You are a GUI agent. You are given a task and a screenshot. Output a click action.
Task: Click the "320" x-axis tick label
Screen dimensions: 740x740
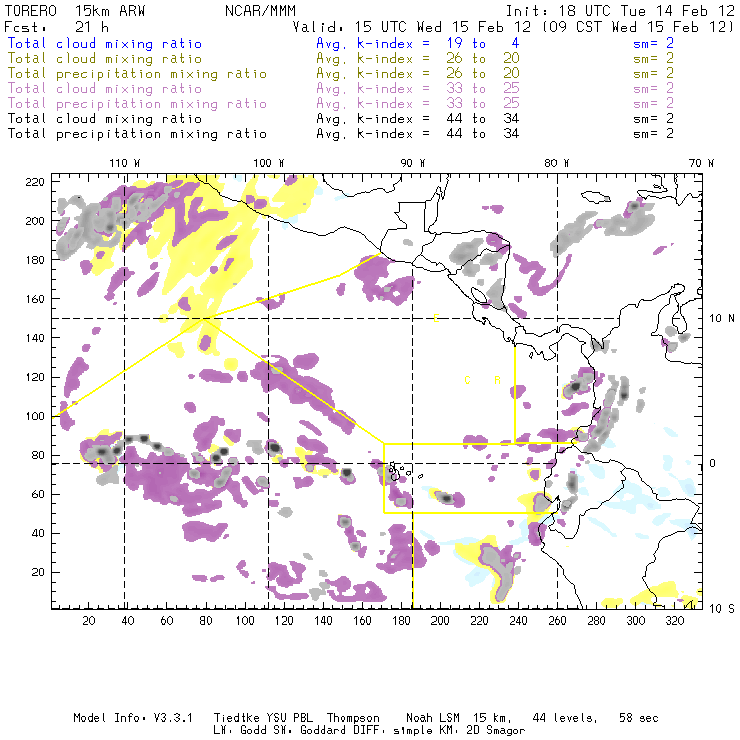pos(674,621)
